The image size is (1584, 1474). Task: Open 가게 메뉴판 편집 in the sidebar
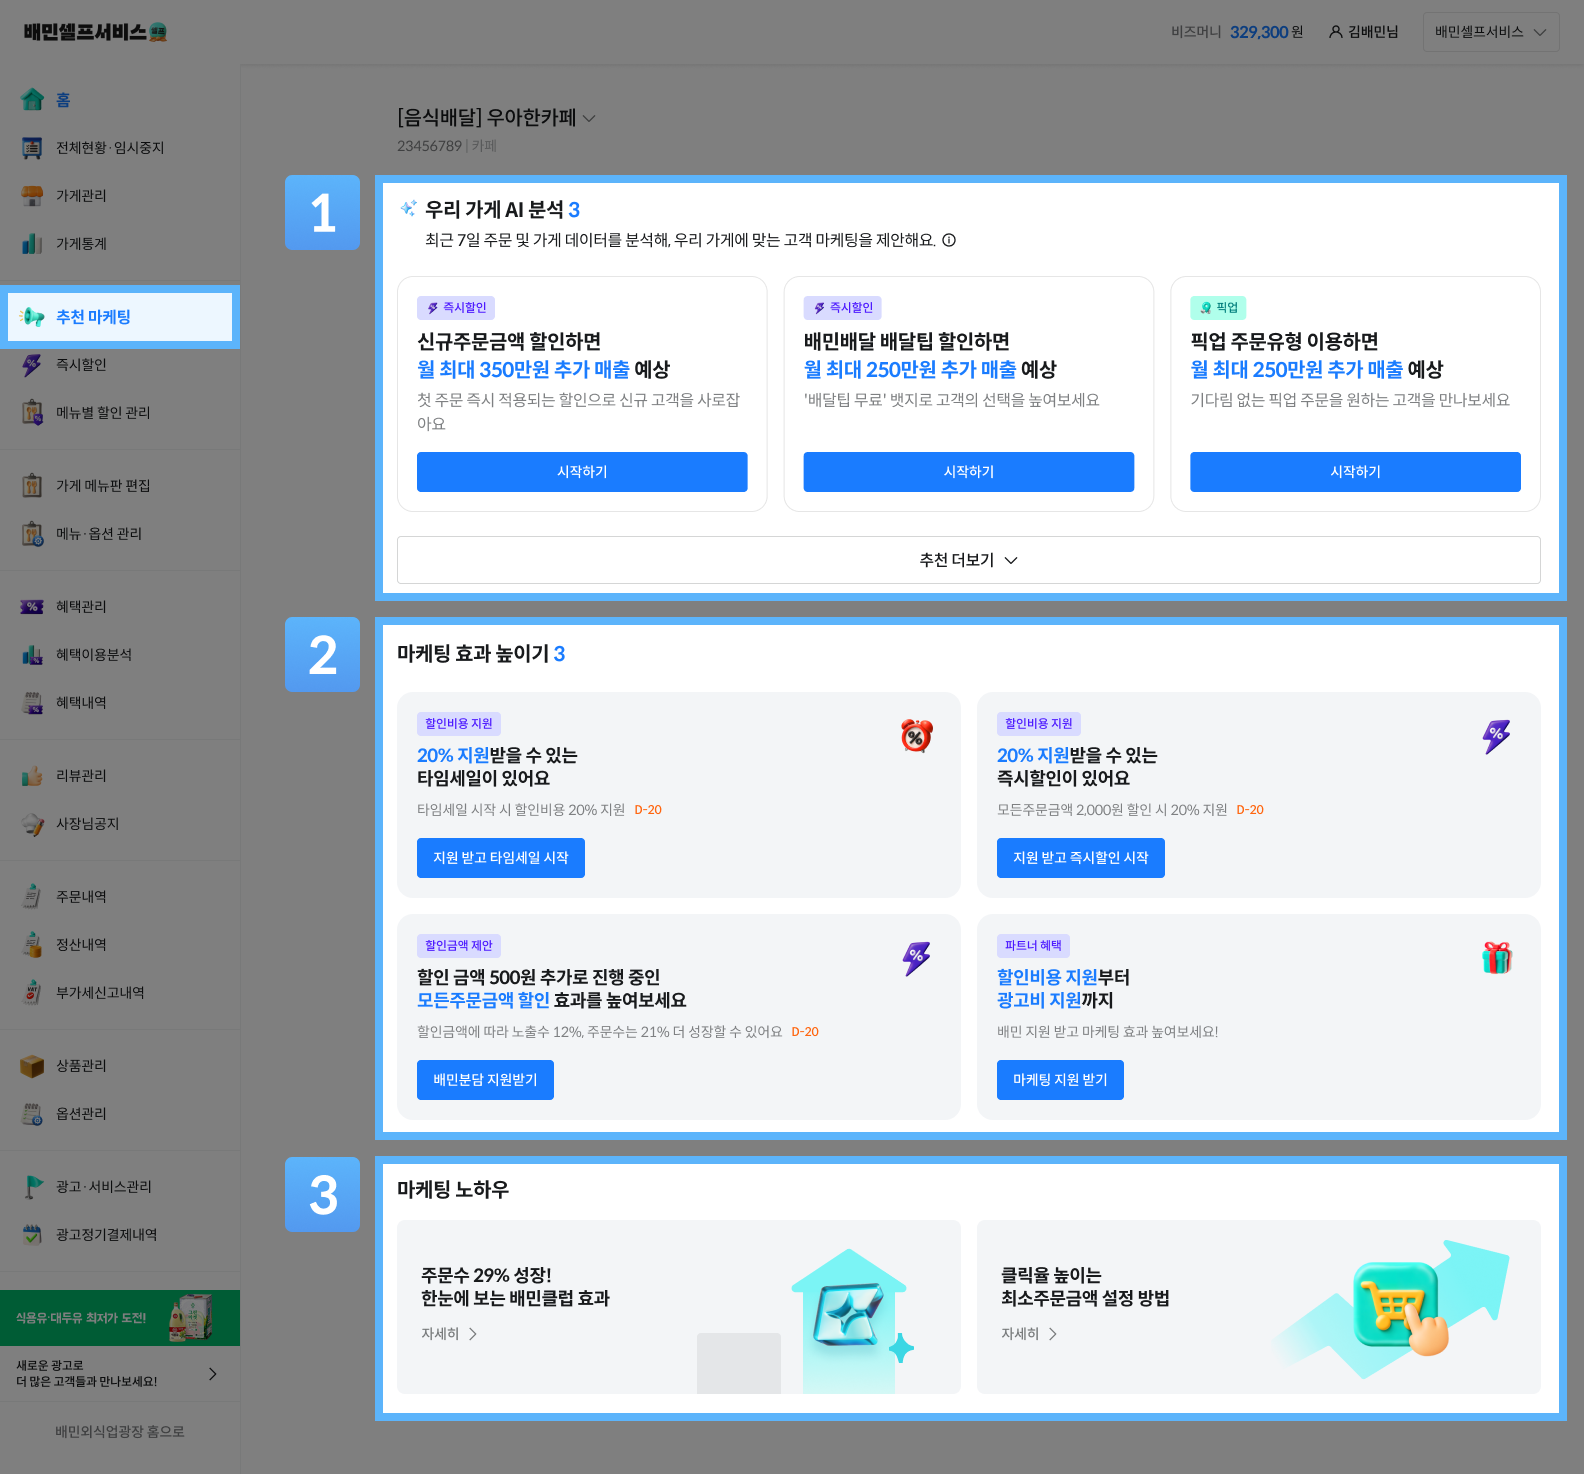[x=120, y=486]
